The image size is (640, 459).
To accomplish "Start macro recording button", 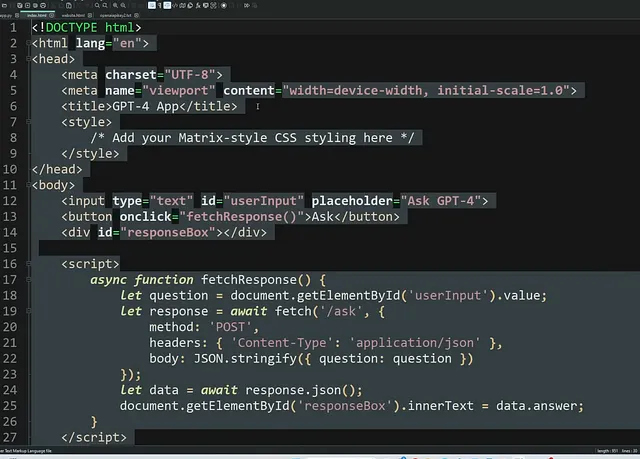I will point(224,5).
